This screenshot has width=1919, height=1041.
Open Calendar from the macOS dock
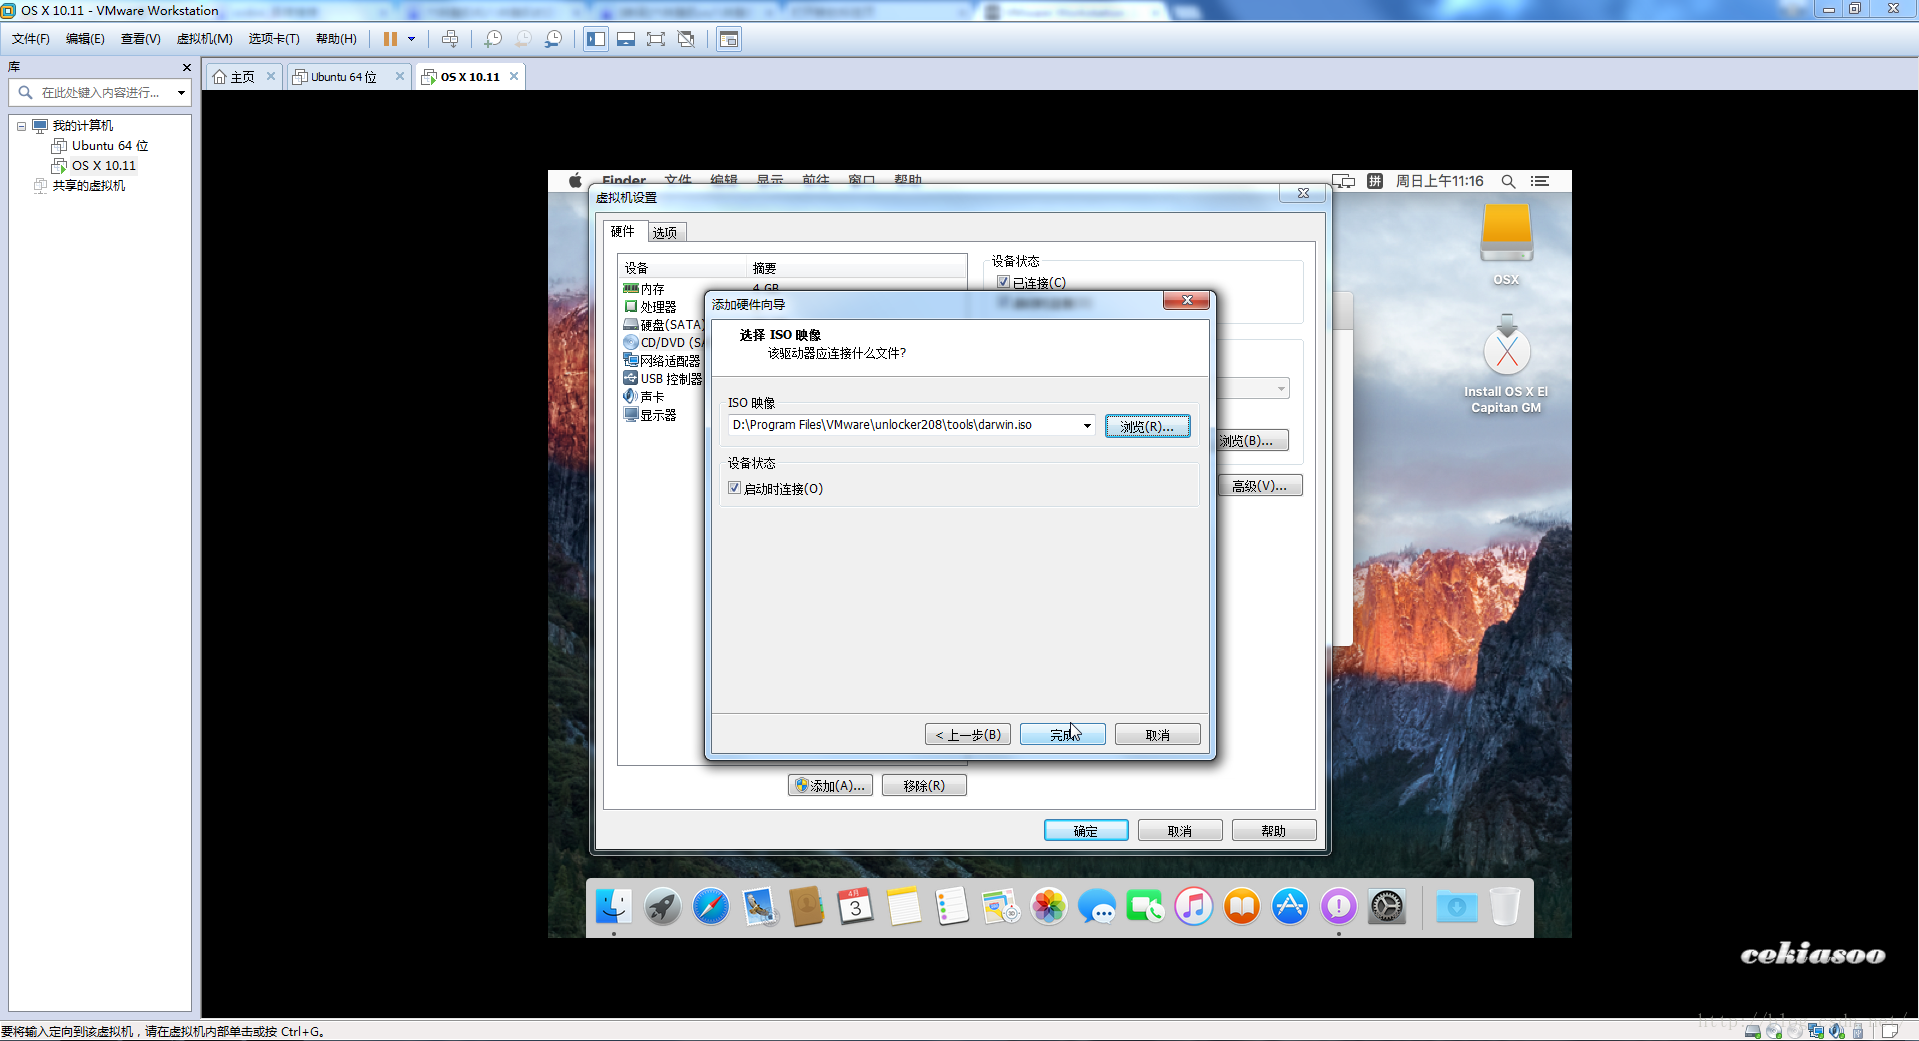pos(856,907)
